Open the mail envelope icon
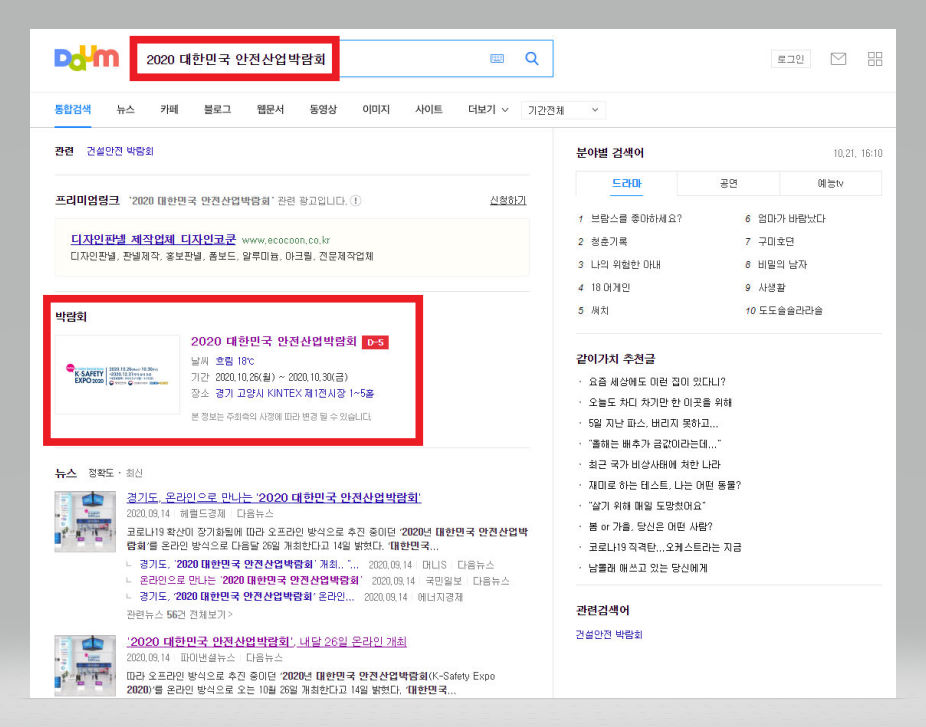The image size is (926, 727). pos(838,58)
